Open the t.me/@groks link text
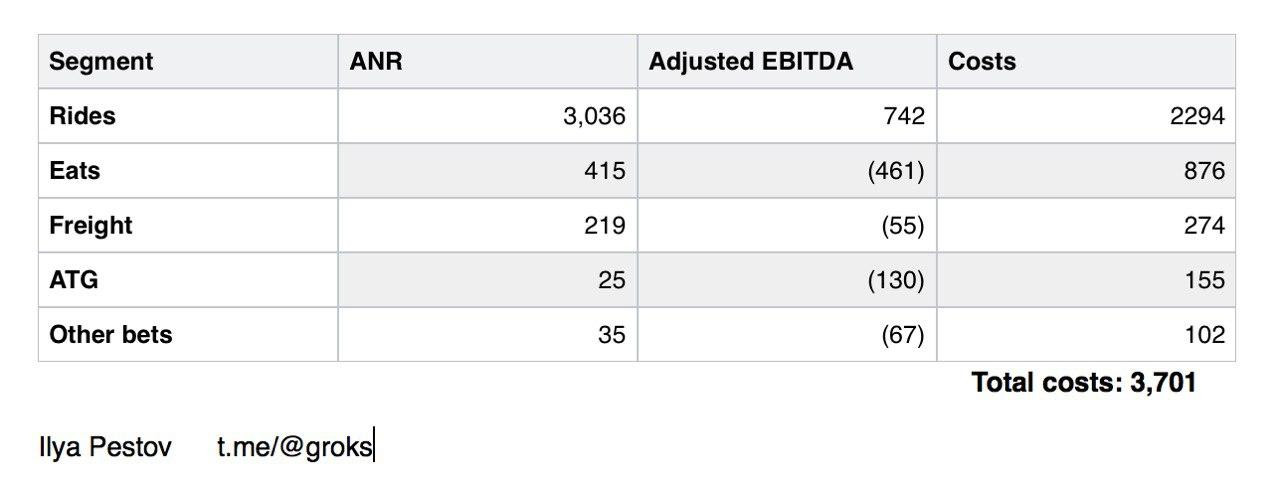The image size is (1280, 494). (x=294, y=446)
